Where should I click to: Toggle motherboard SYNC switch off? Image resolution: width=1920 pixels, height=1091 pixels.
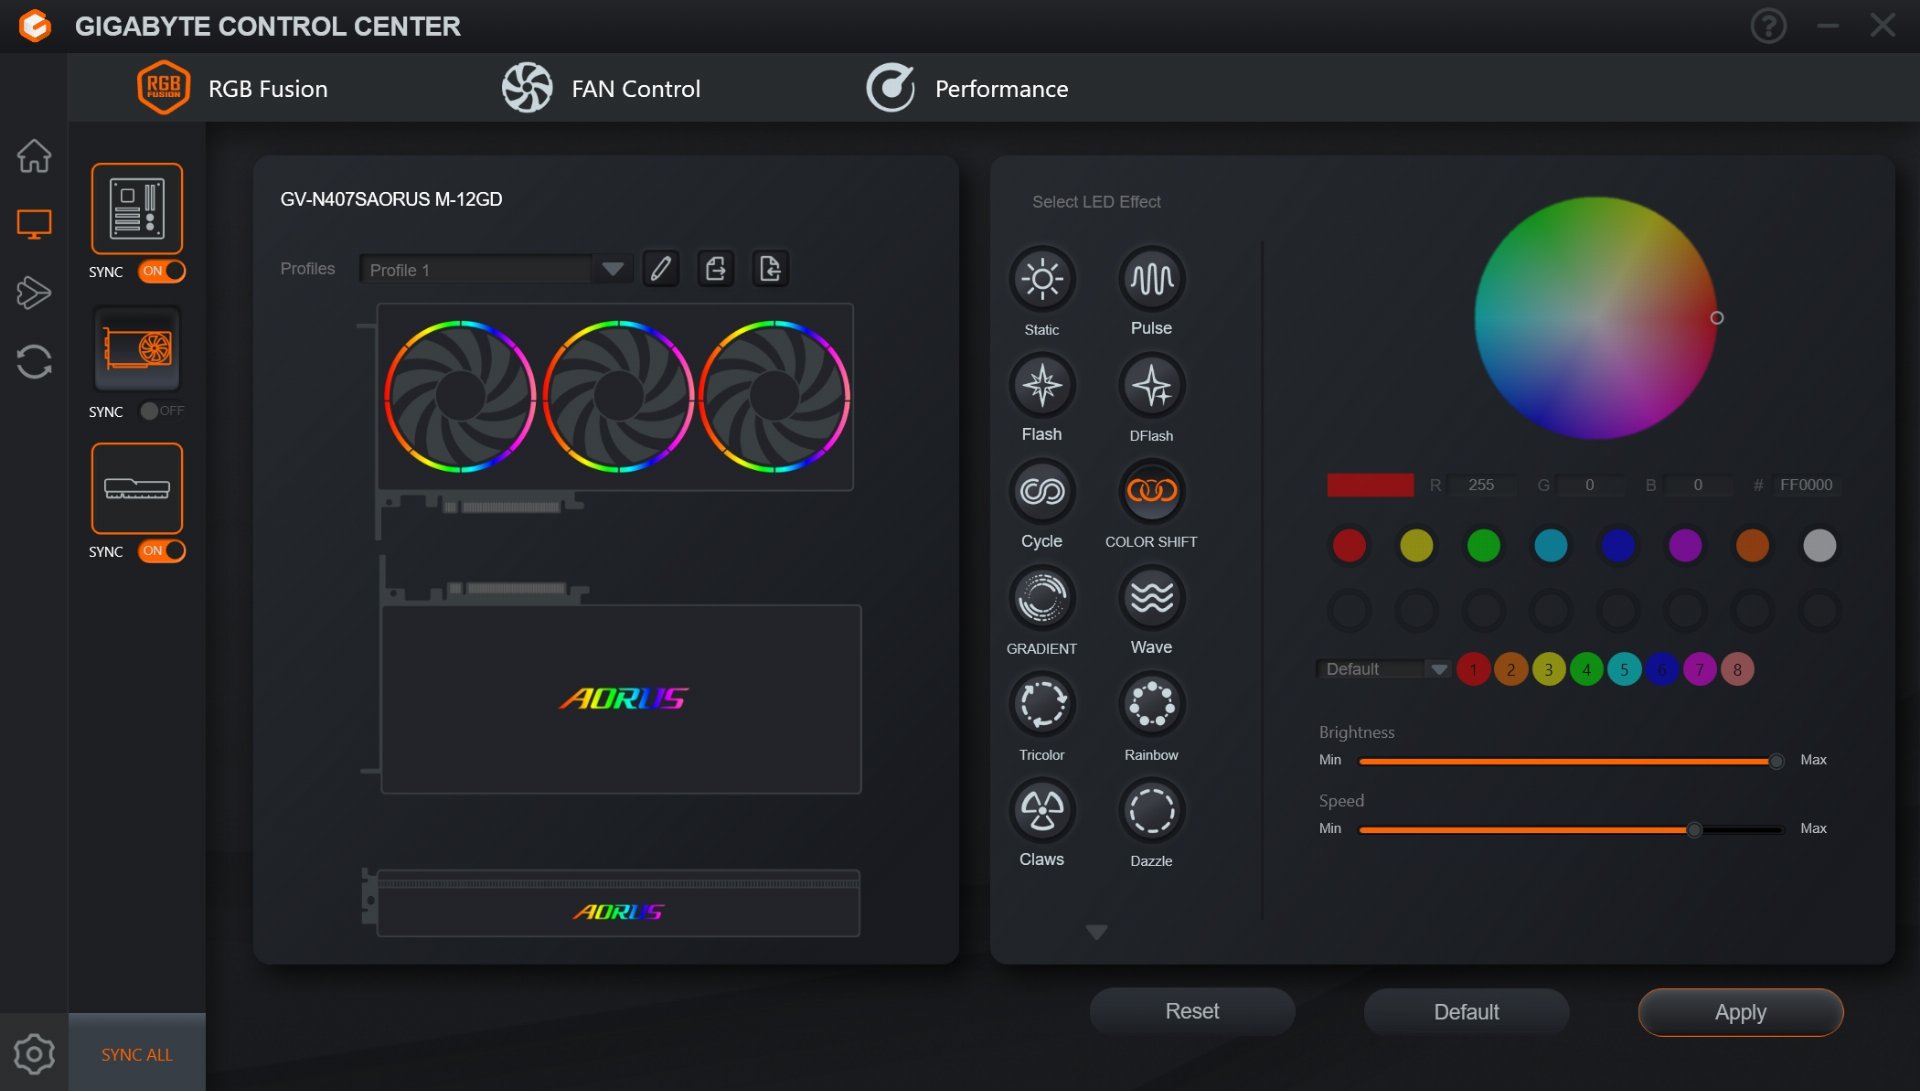click(x=162, y=271)
